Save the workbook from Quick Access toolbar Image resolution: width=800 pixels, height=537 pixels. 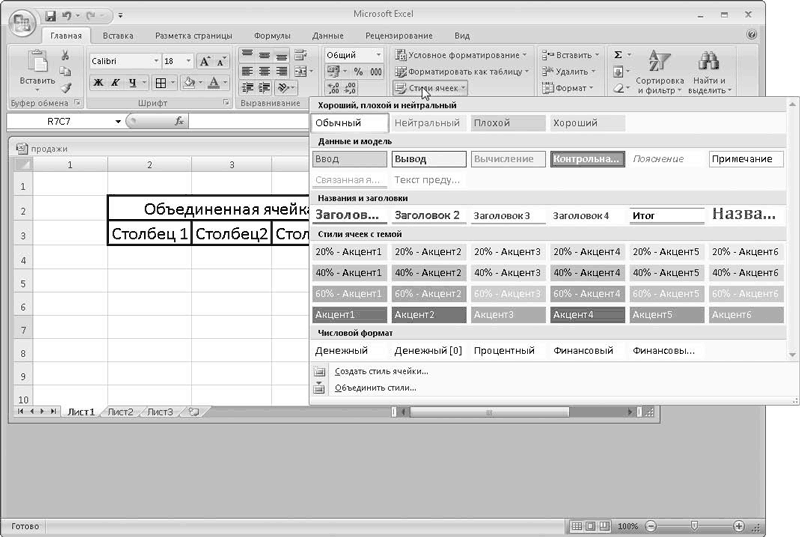50,16
